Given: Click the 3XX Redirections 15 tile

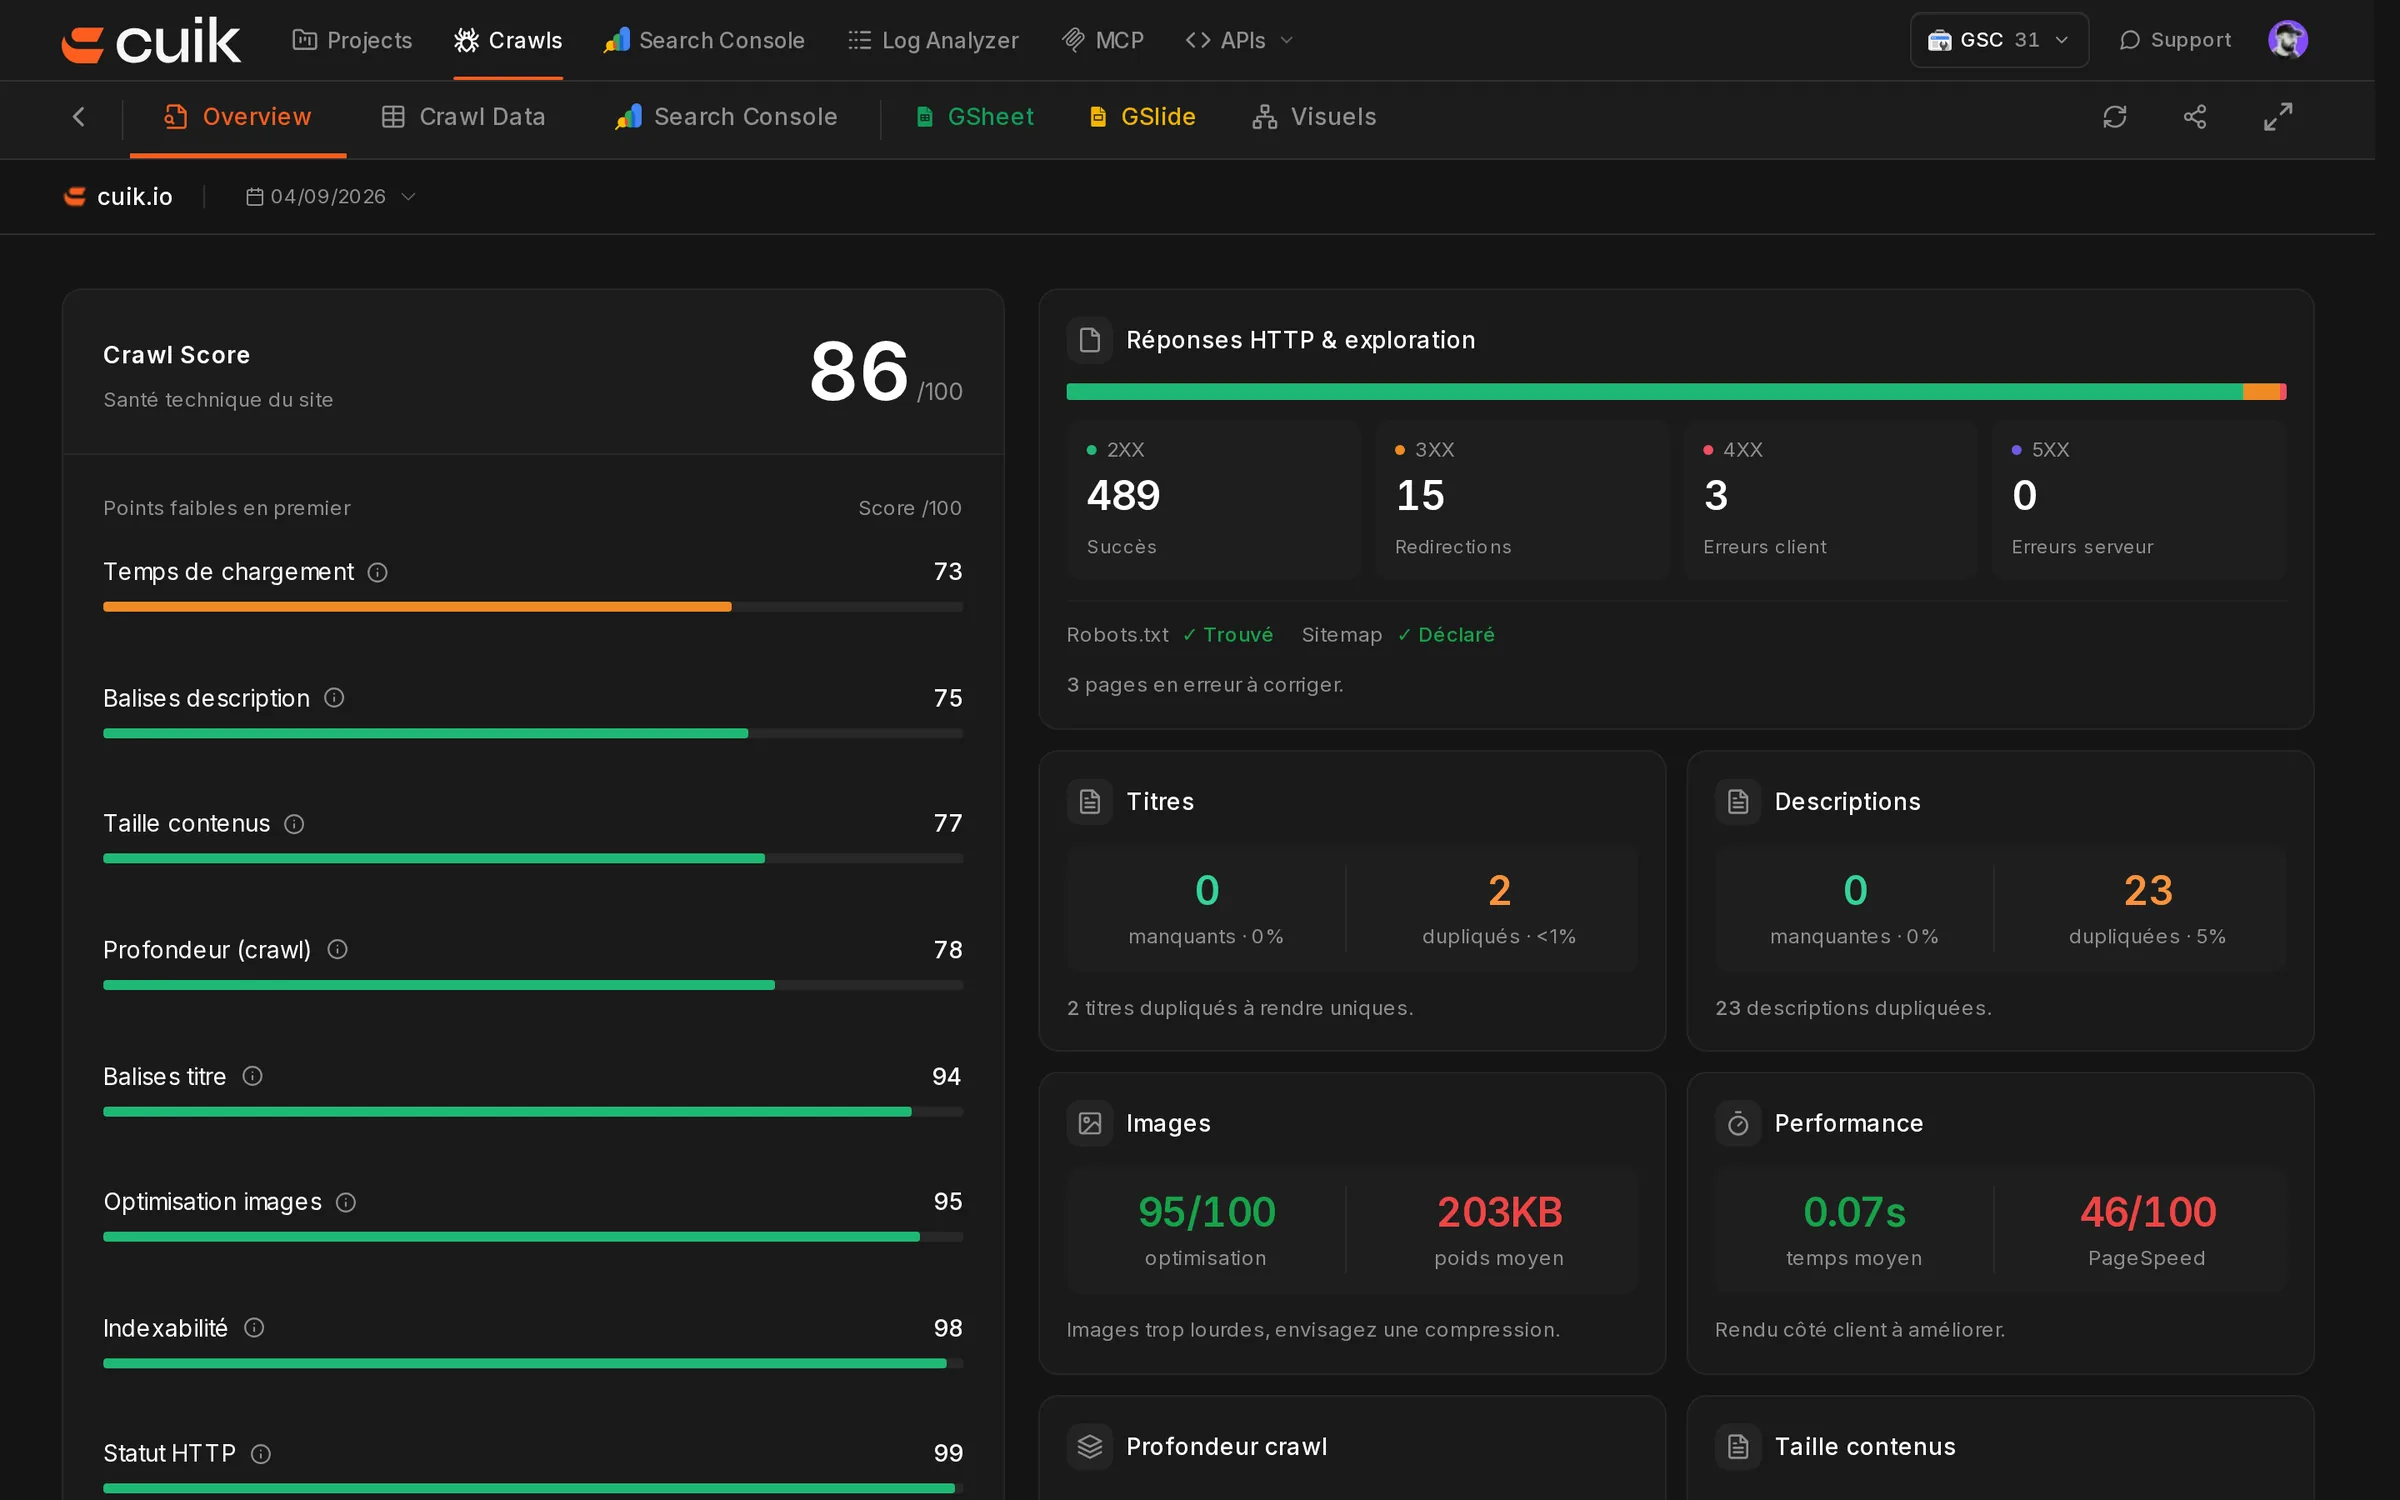Looking at the screenshot, I should click(x=1523, y=500).
